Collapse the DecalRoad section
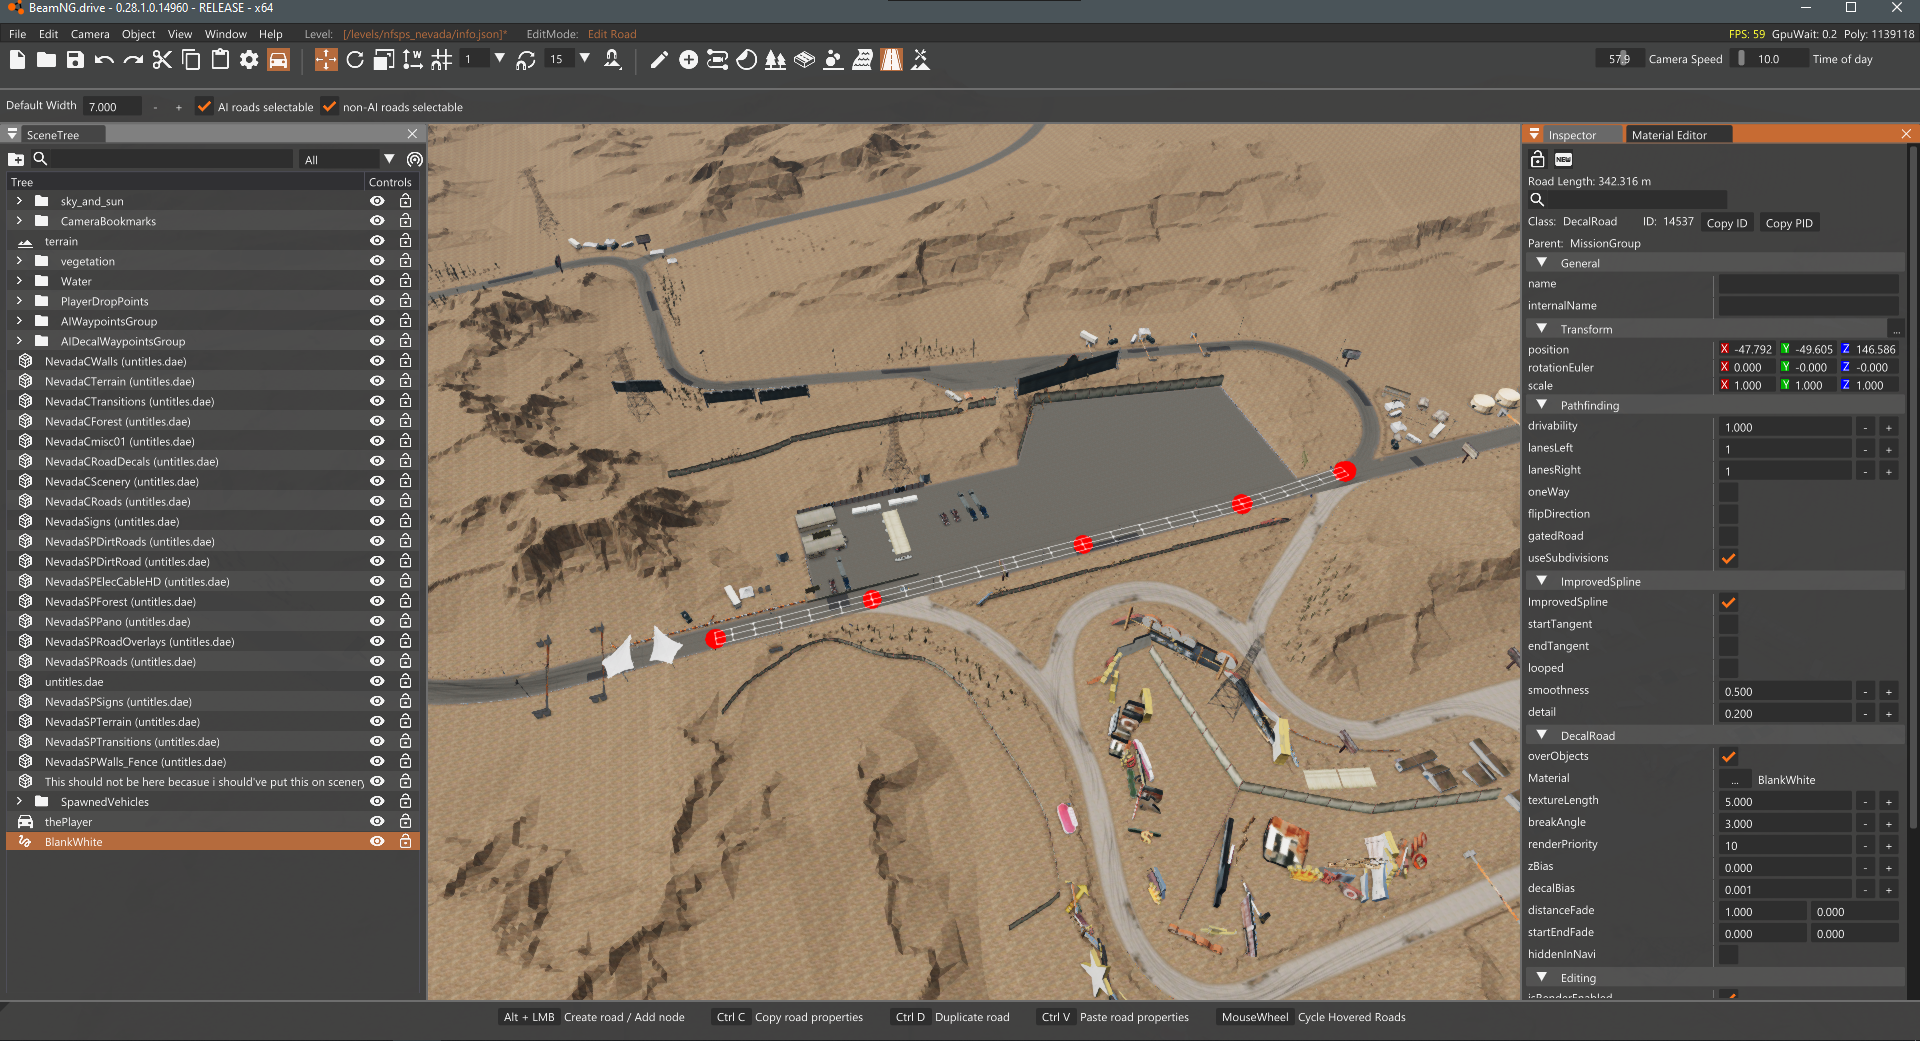 click(1542, 735)
